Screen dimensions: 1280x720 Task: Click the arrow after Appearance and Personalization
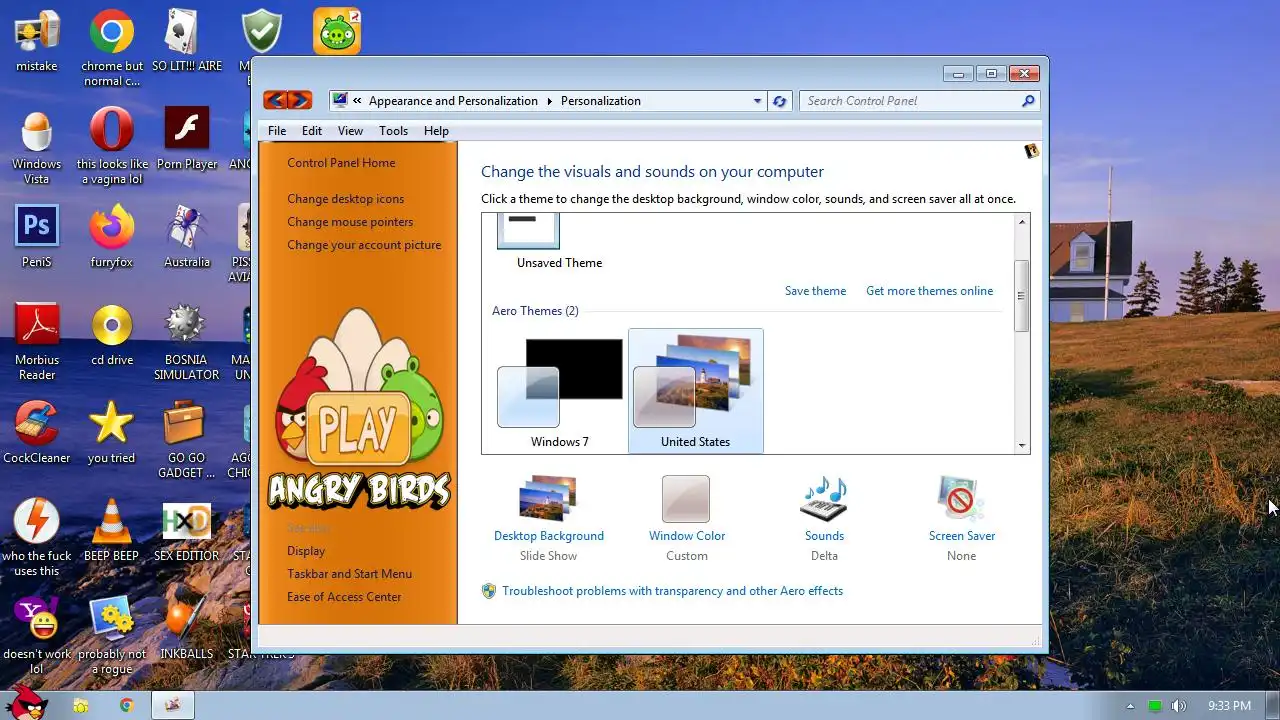pyautogui.click(x=549, y=101)
